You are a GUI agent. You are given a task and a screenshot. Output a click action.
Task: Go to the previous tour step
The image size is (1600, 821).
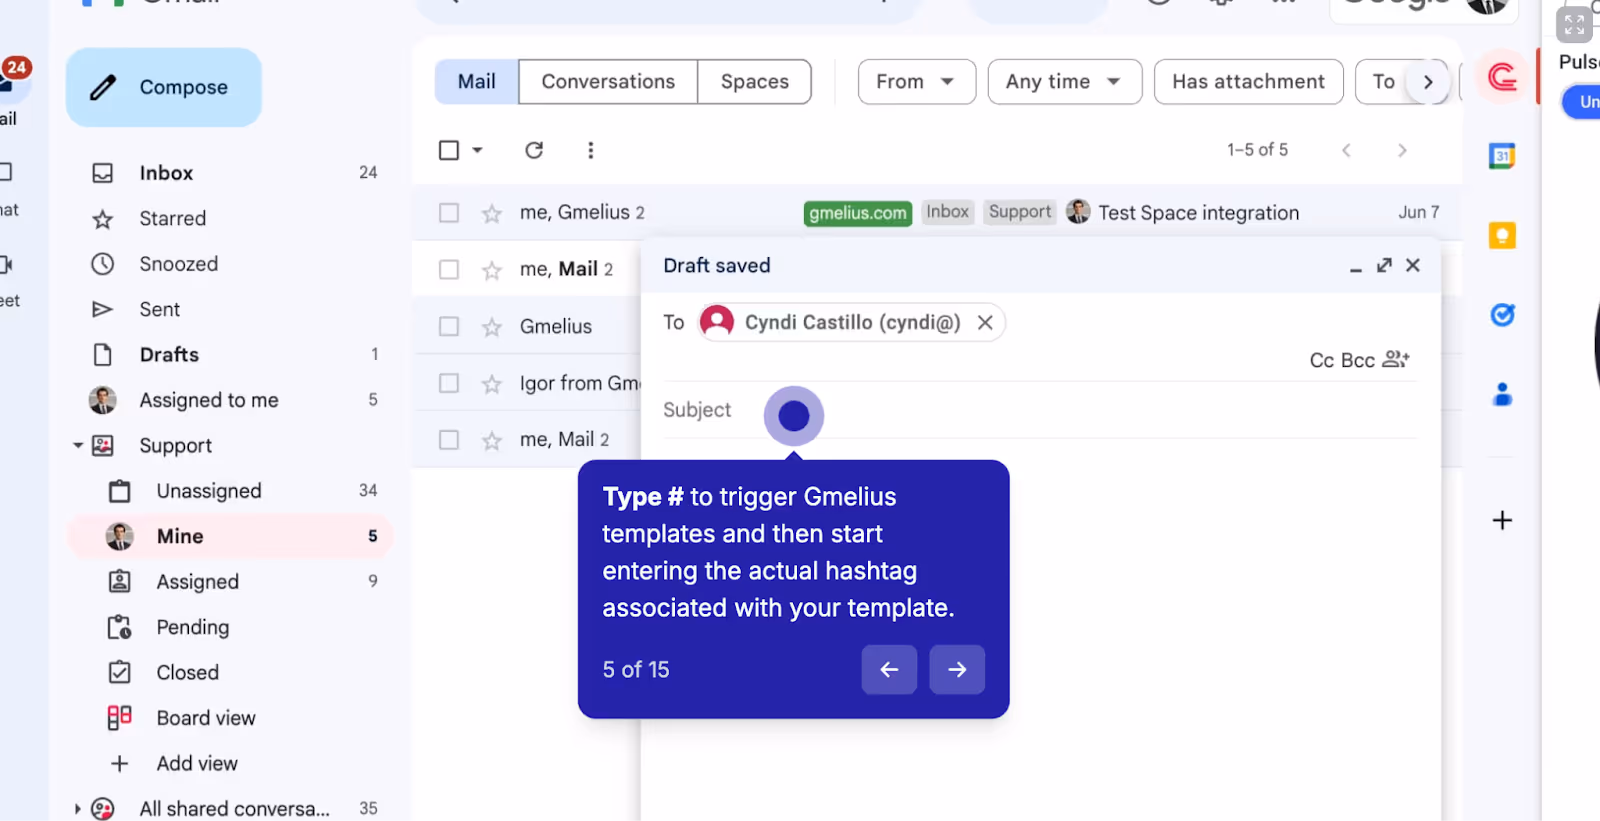pyautogui.click(x=889, y=670)
